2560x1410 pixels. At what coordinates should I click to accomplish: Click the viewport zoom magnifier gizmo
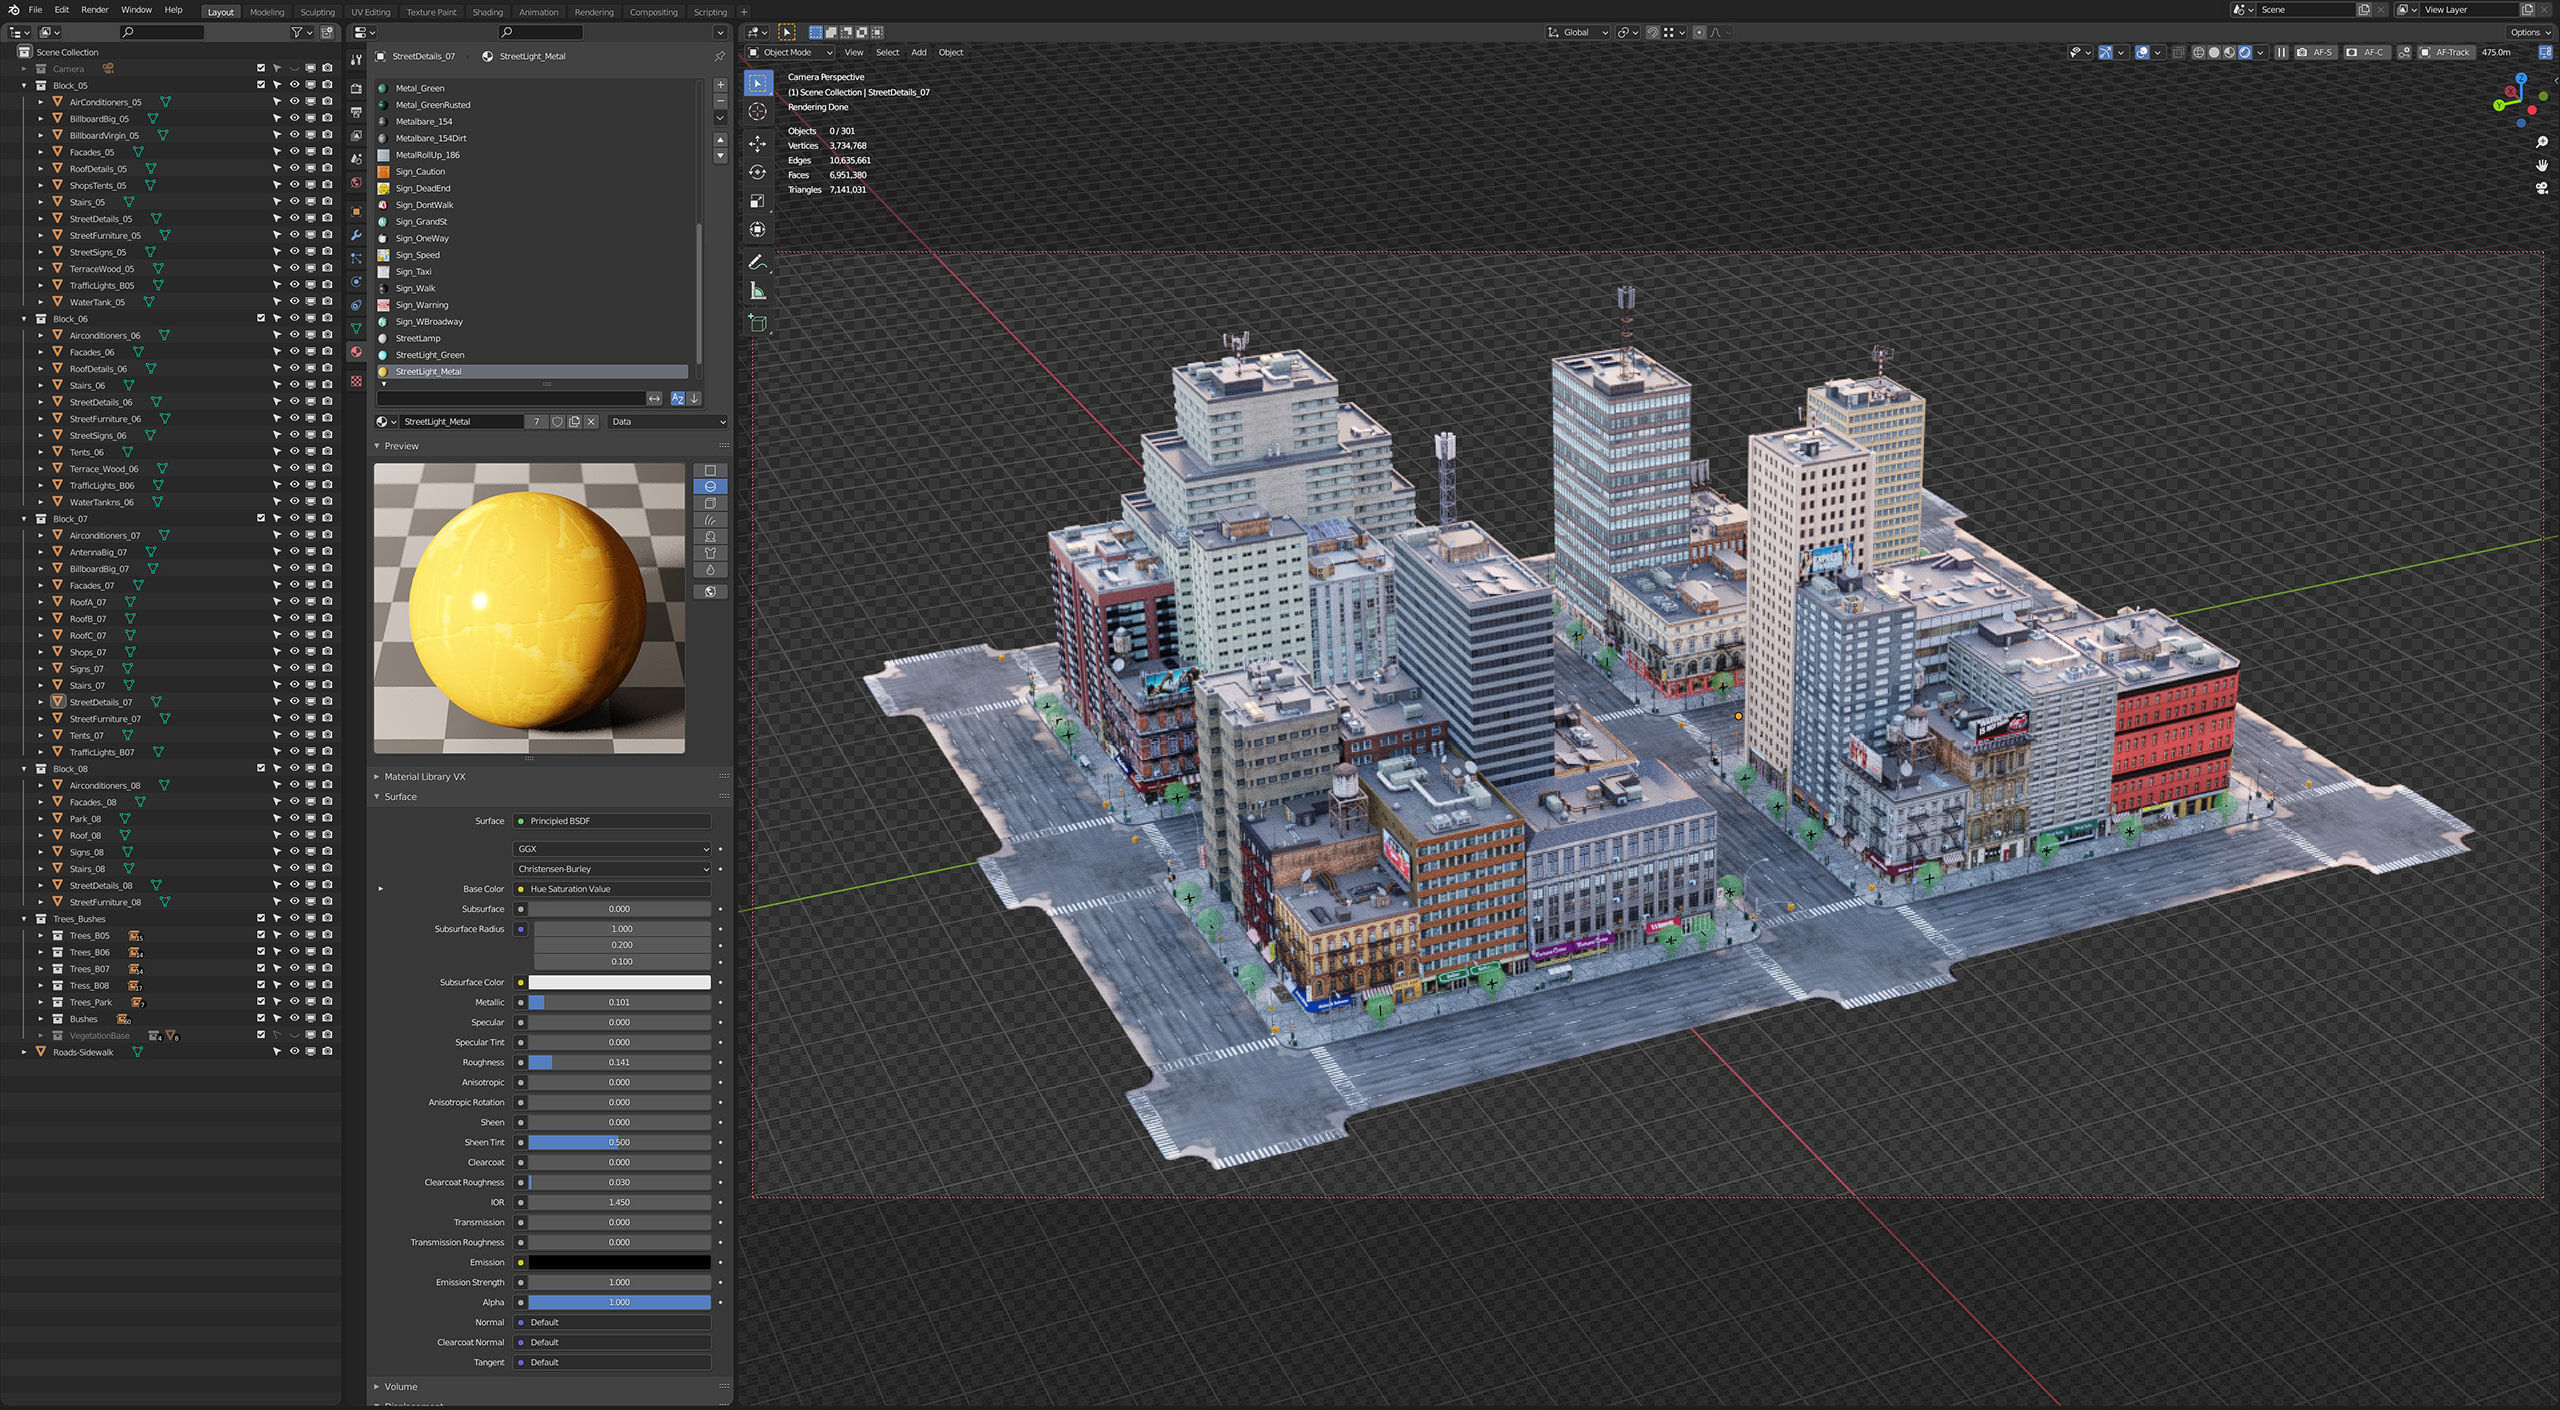2541,142
